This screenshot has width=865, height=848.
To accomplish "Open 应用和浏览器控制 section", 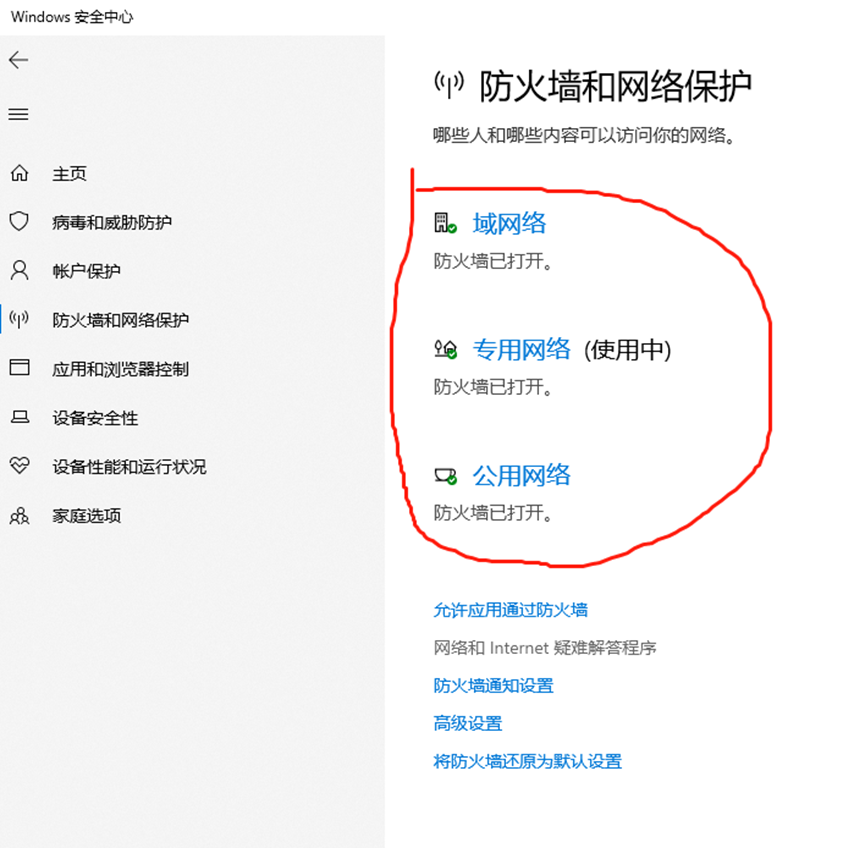I will pos(121,369).
